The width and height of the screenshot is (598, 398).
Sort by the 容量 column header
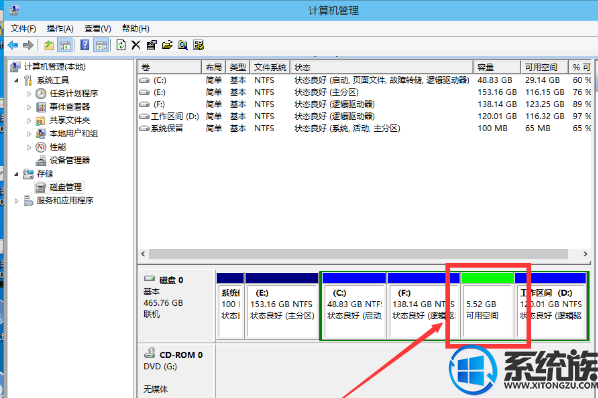tap(497, 67)
